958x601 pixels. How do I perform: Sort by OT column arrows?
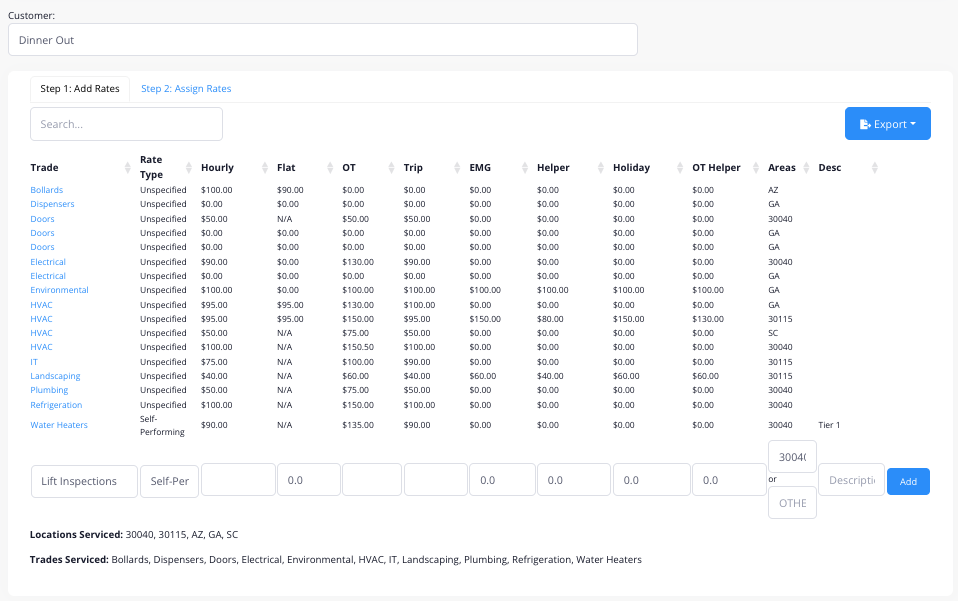392,167
